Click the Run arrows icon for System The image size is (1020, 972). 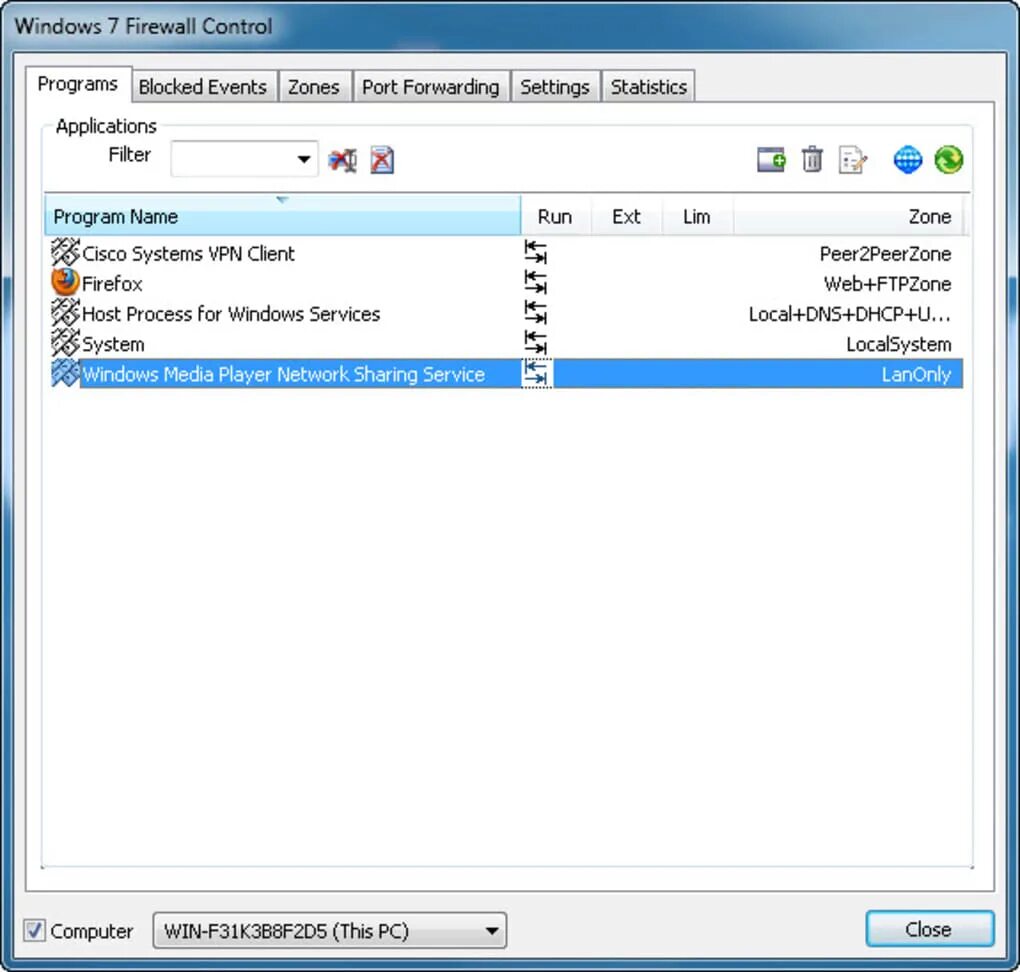536,343
